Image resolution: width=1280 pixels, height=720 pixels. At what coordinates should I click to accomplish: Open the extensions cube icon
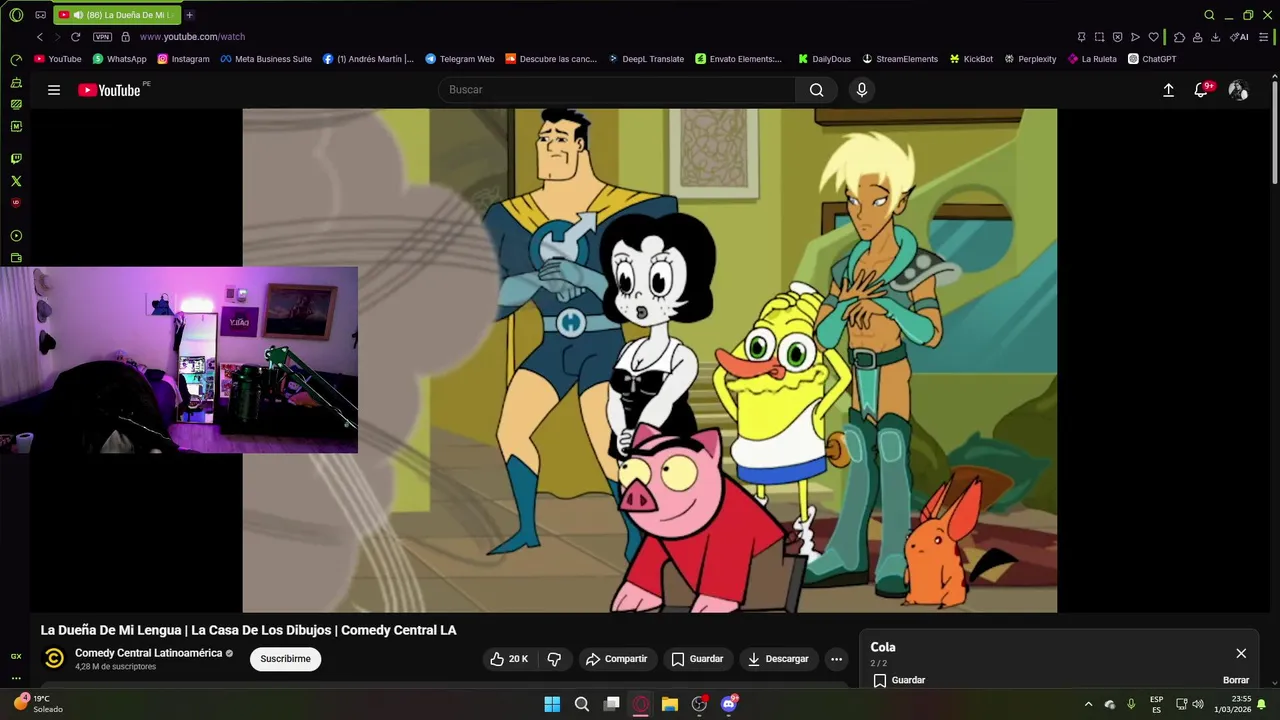(1179, 37)
